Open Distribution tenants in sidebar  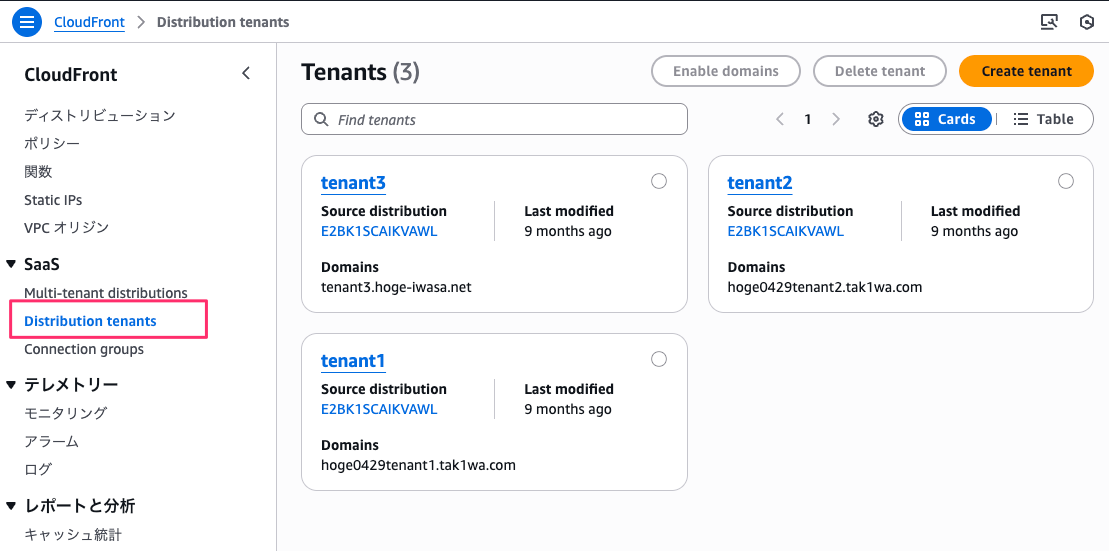point(91,320)
